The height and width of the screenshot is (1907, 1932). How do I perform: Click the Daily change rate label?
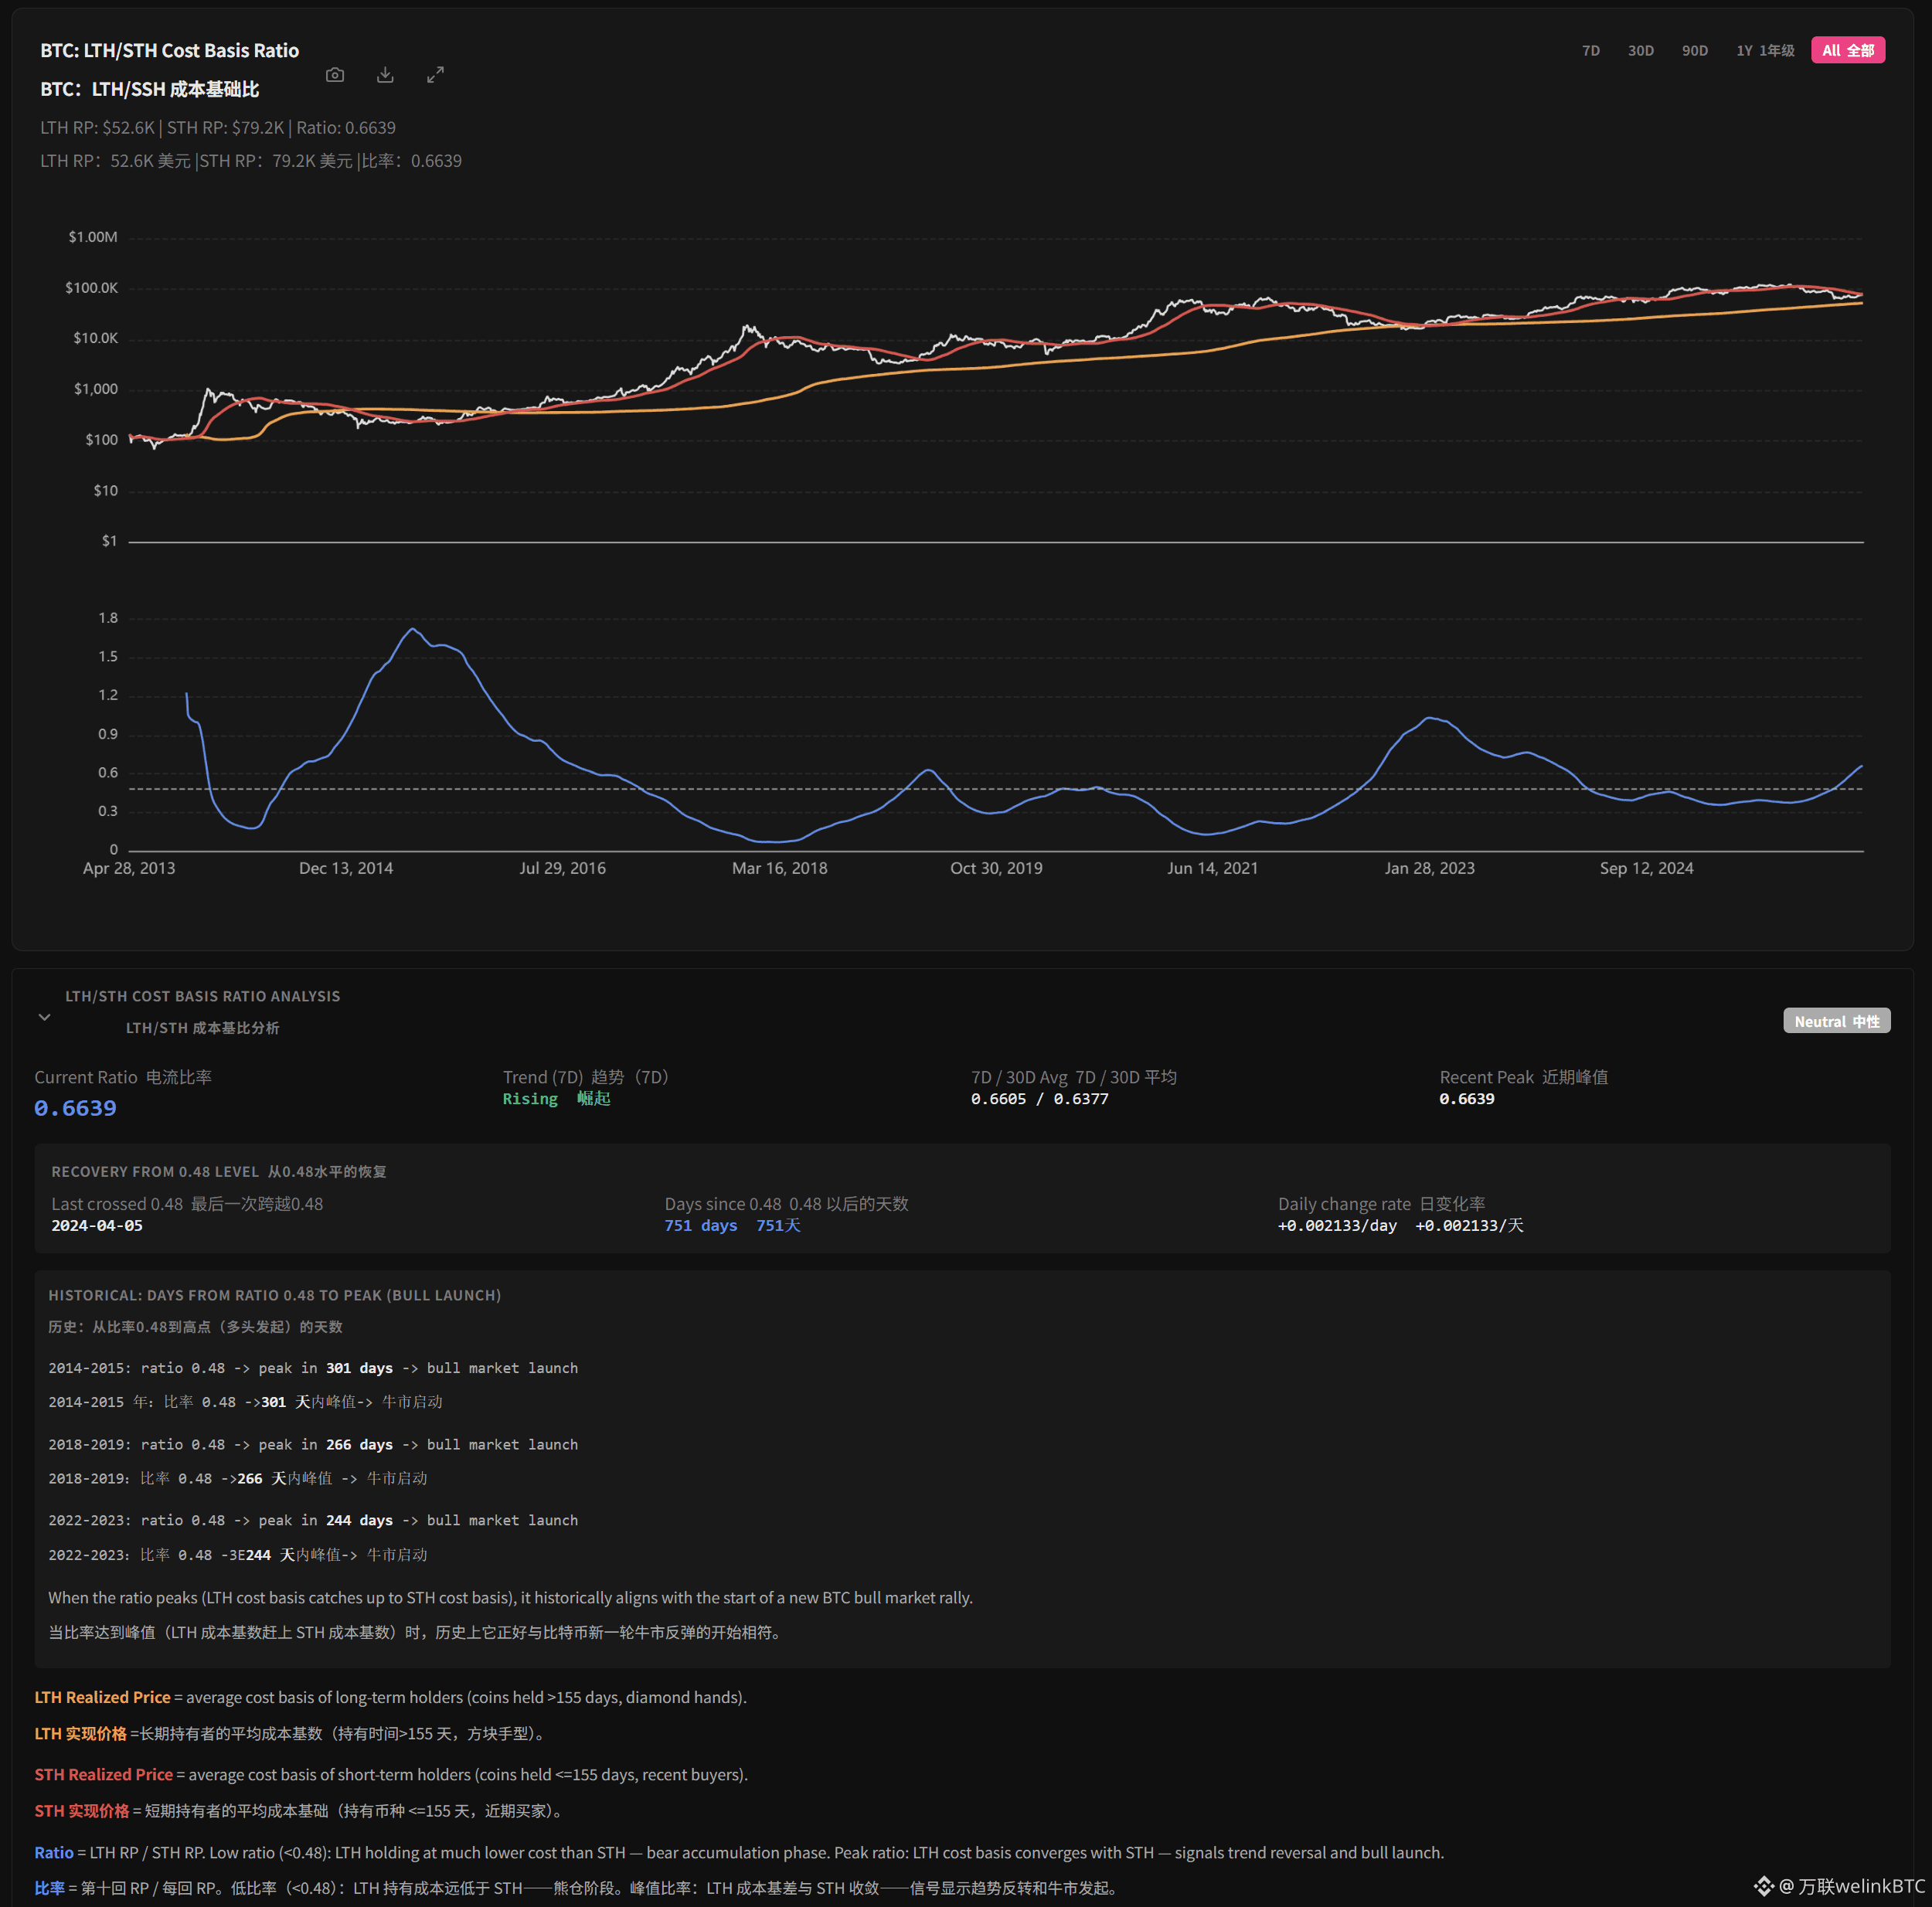pos(1345,1204)
